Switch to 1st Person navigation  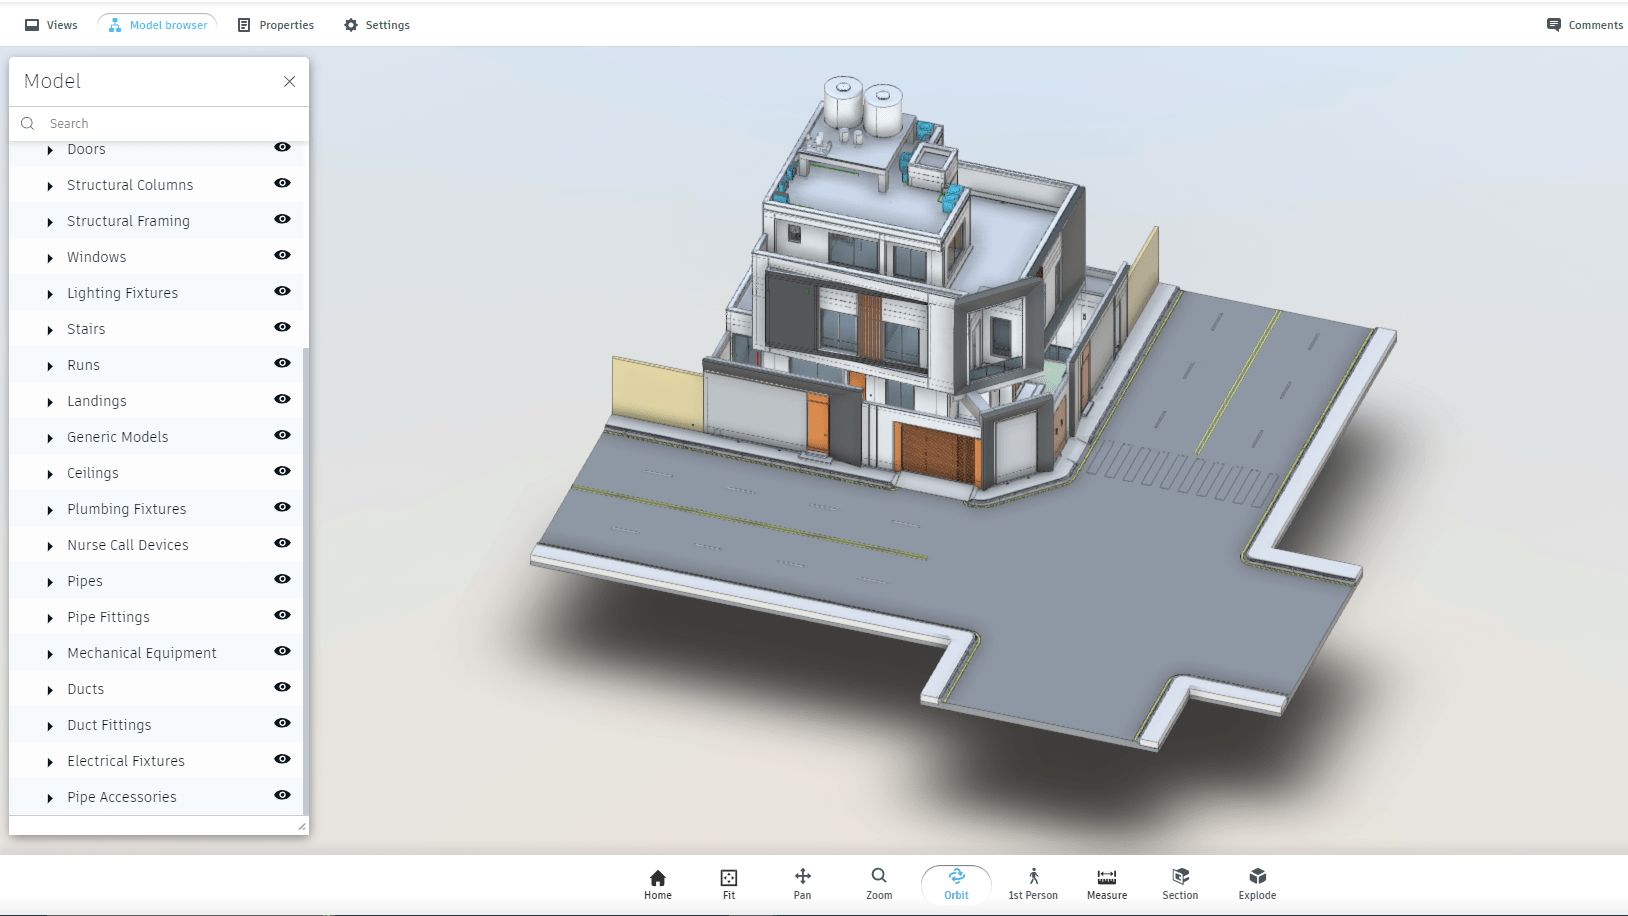coord(1033,884)
